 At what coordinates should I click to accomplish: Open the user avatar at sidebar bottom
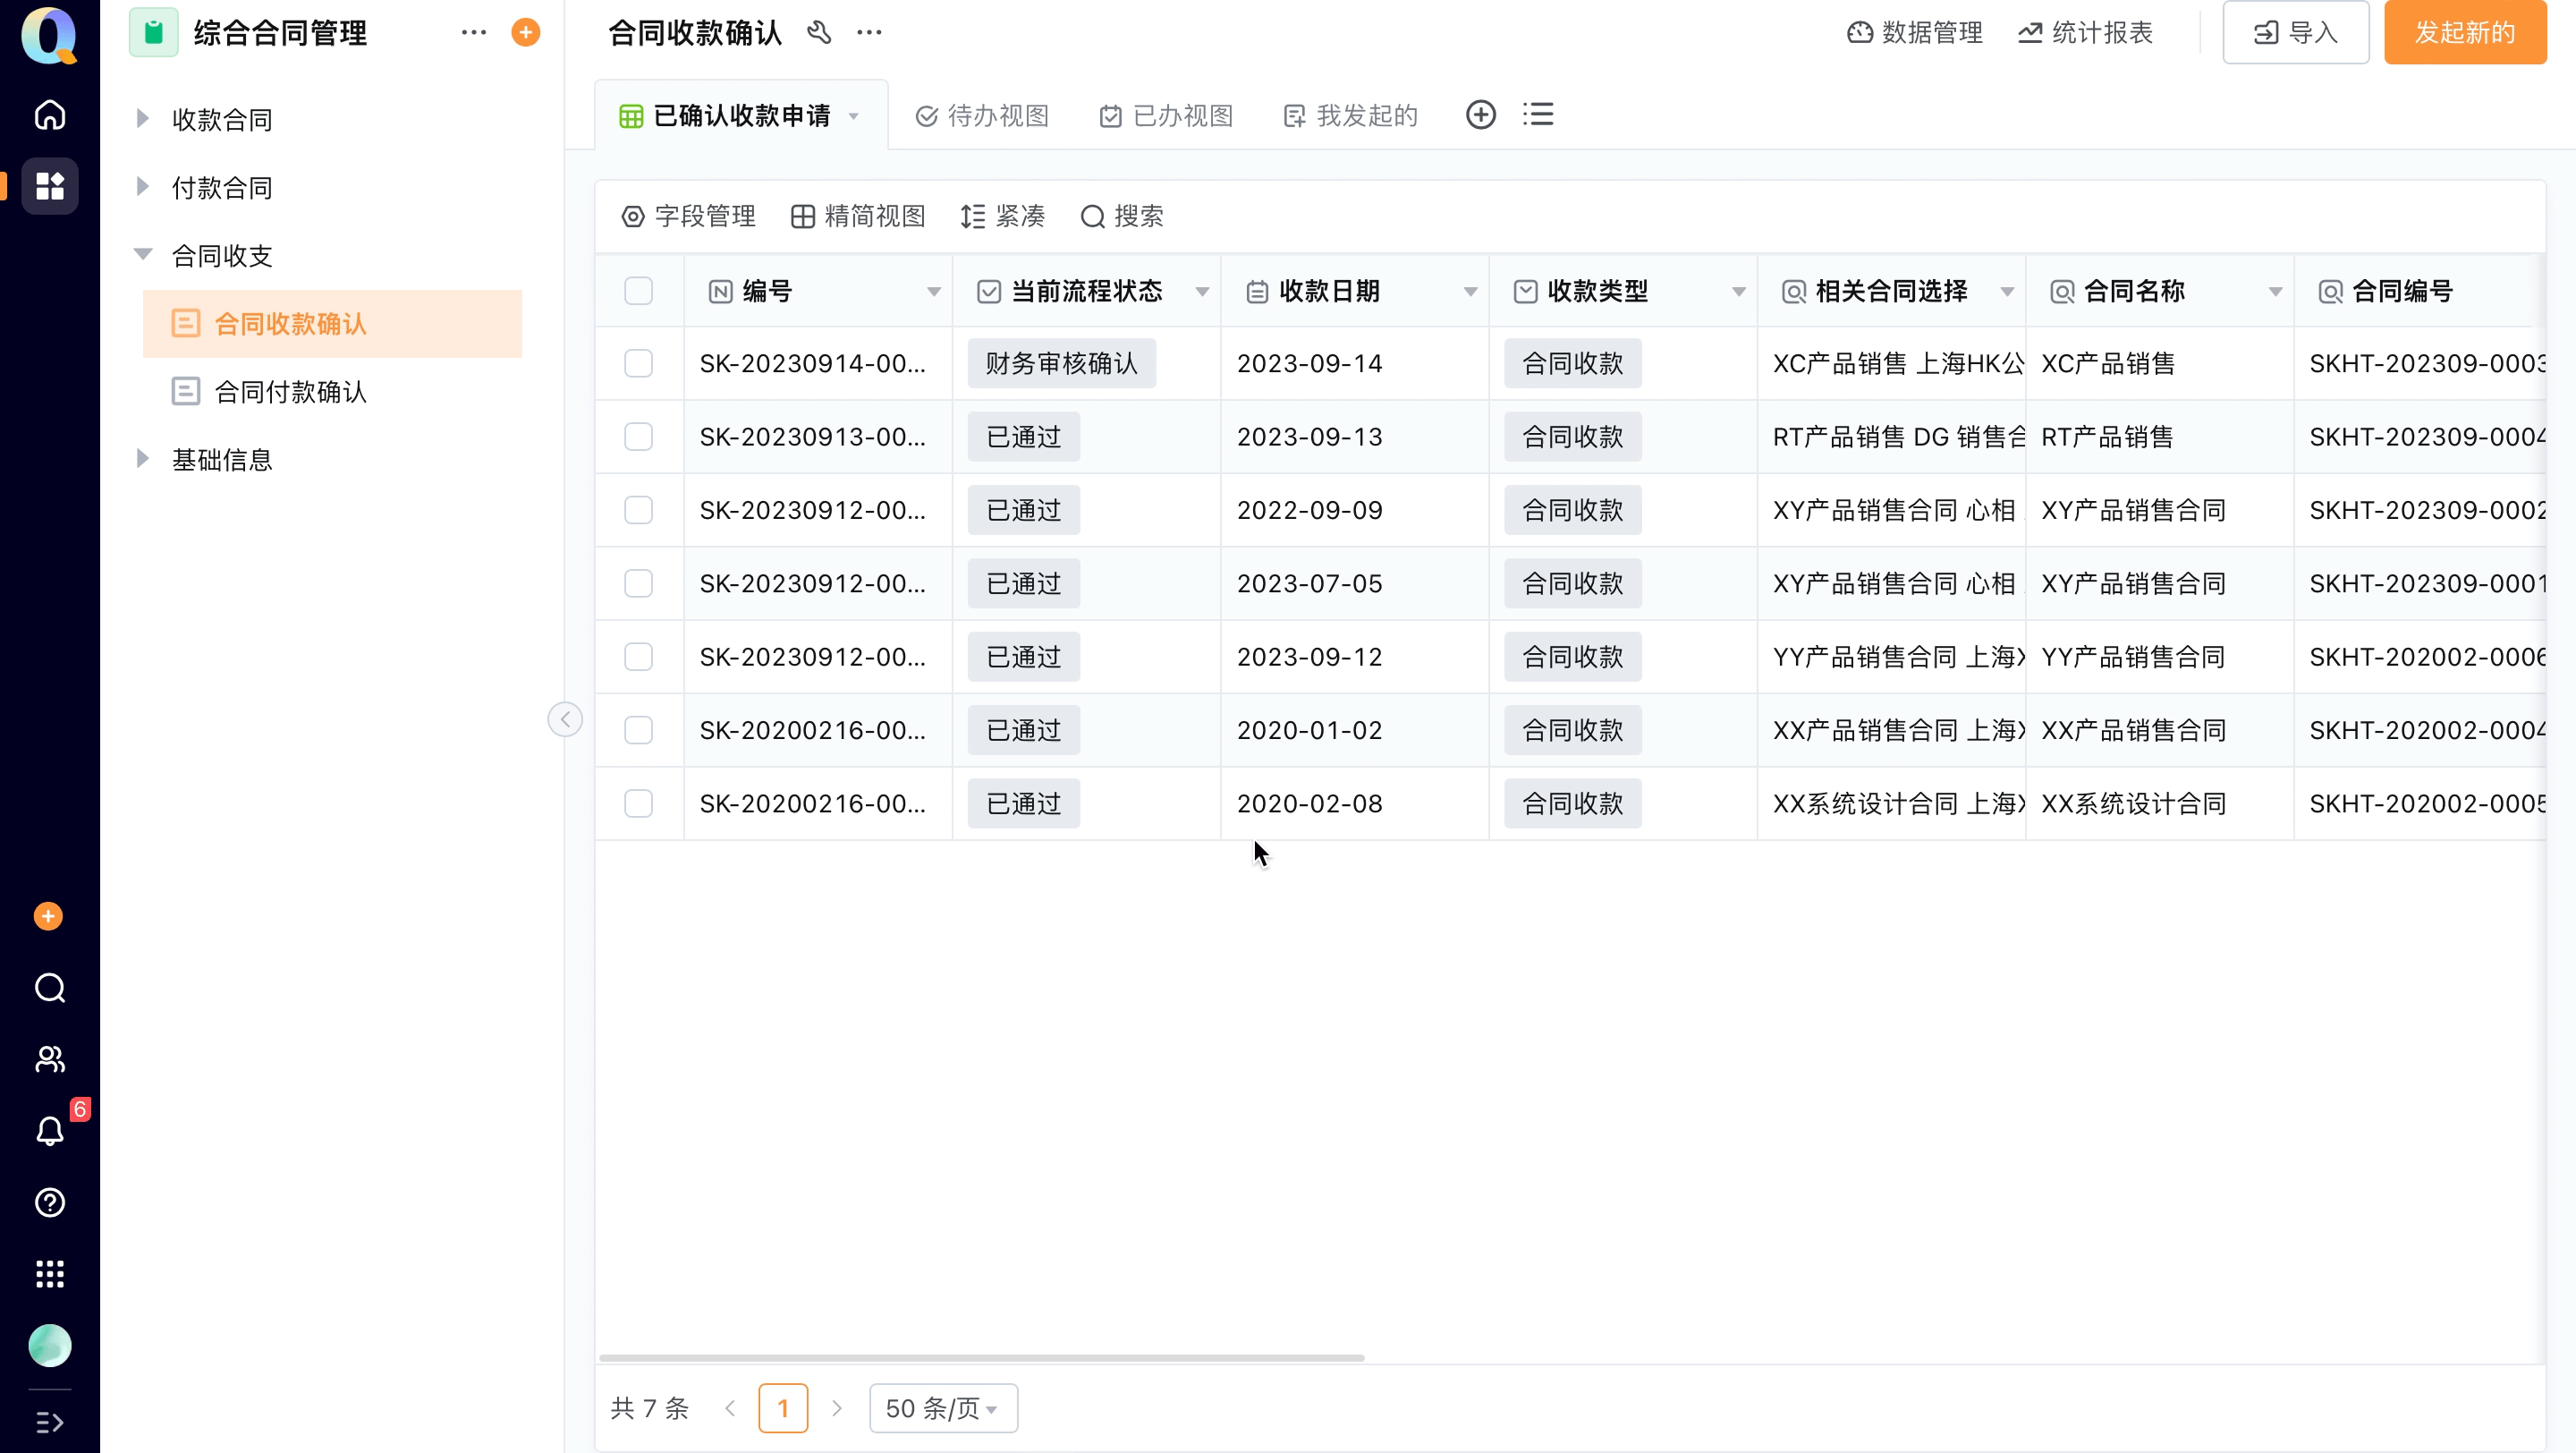coord(50,1345)
